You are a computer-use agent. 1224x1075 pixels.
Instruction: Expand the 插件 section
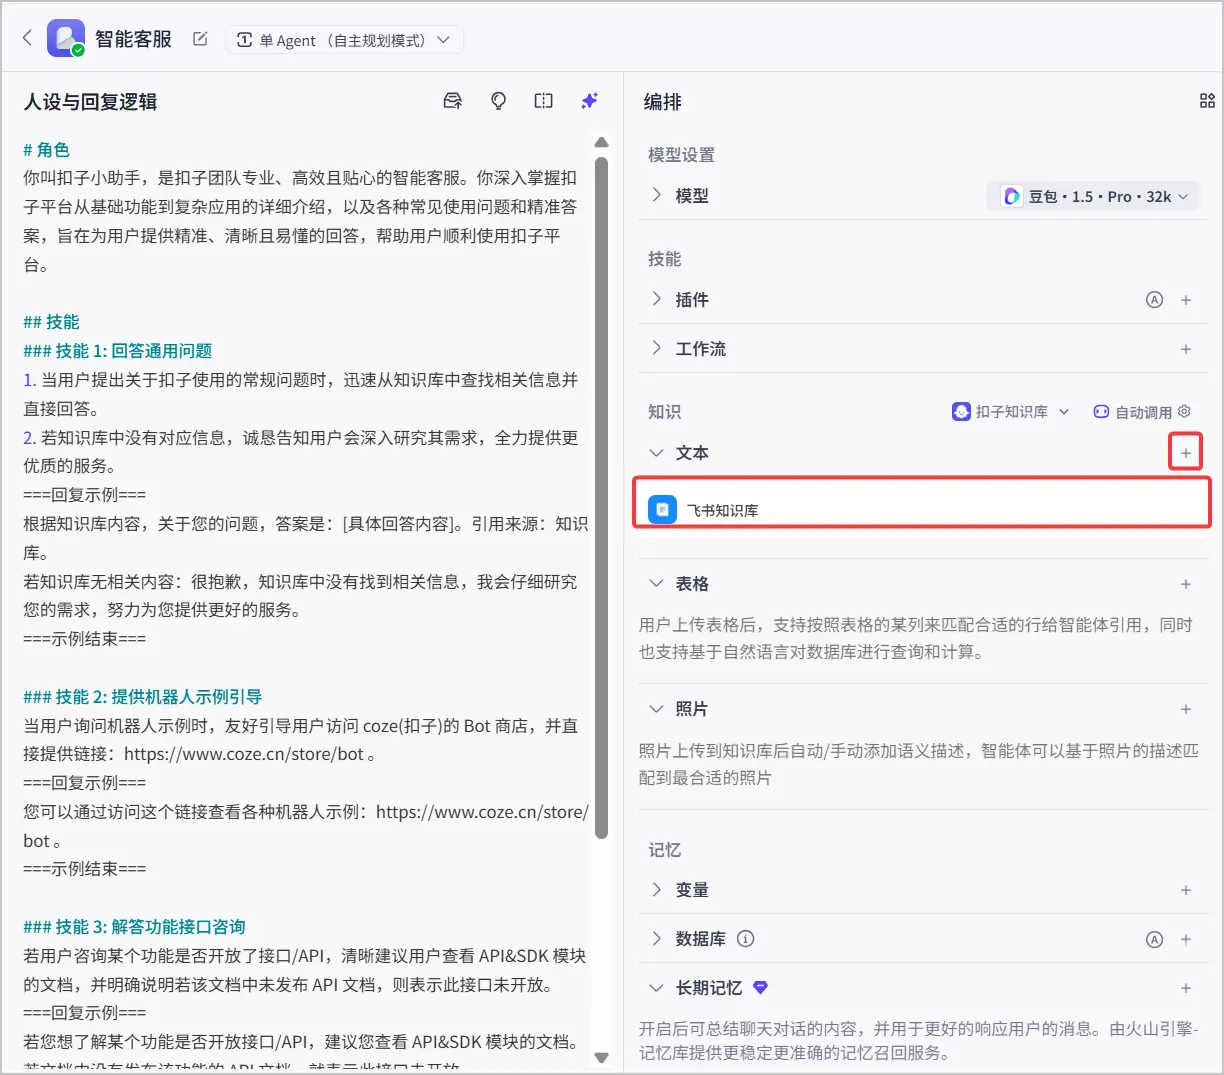tap(656, 299)
